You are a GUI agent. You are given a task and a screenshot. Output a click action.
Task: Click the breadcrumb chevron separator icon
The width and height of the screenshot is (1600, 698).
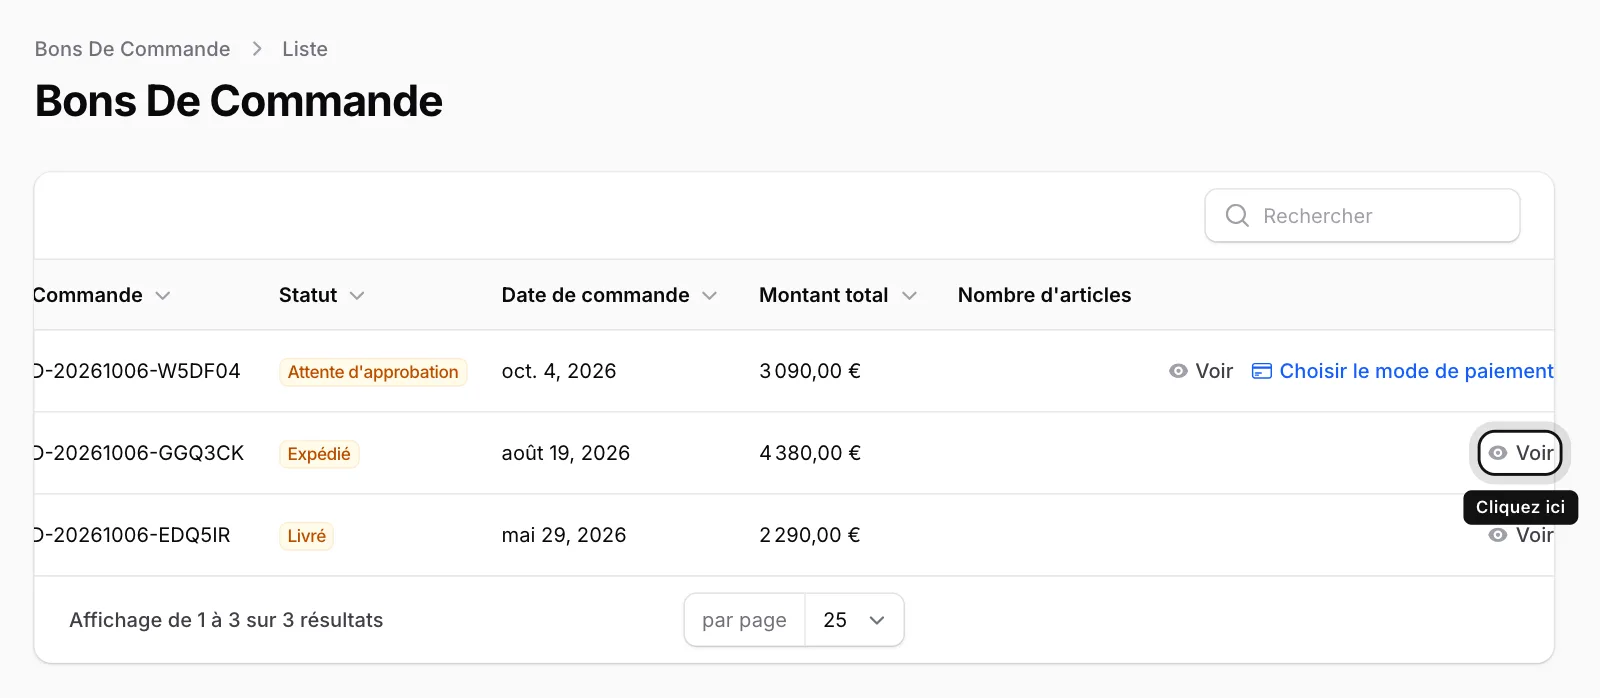coord(257,49)
